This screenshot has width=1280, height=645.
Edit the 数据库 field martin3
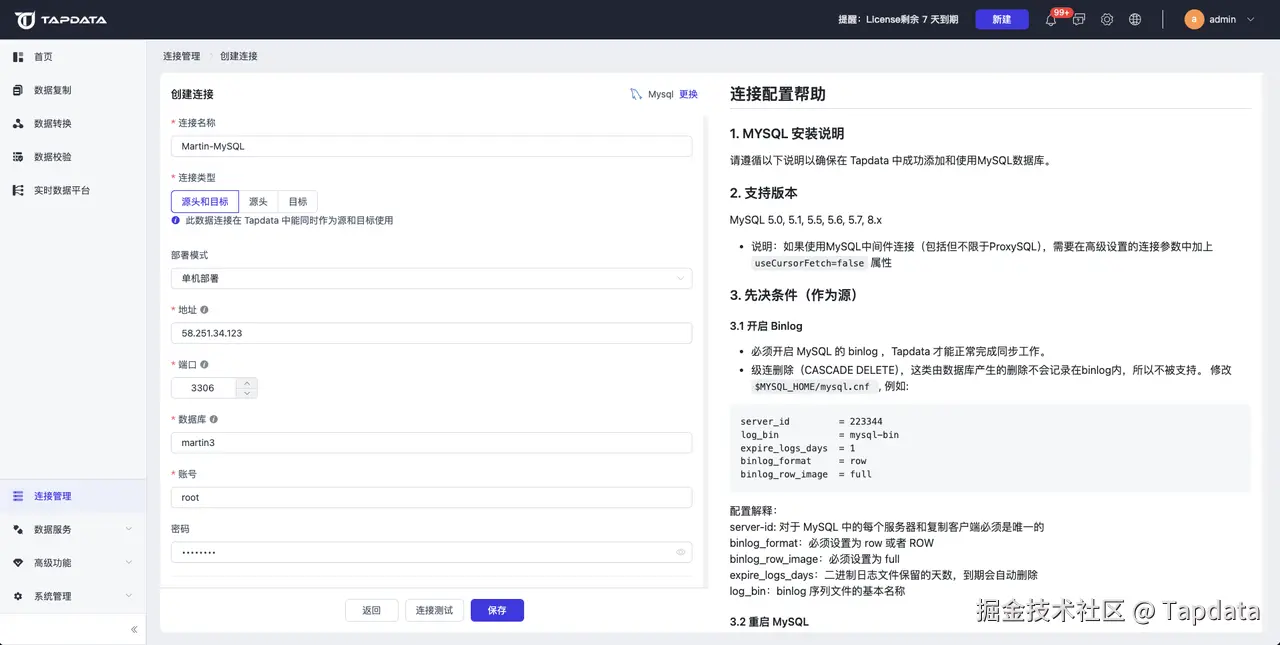(431, 442)
